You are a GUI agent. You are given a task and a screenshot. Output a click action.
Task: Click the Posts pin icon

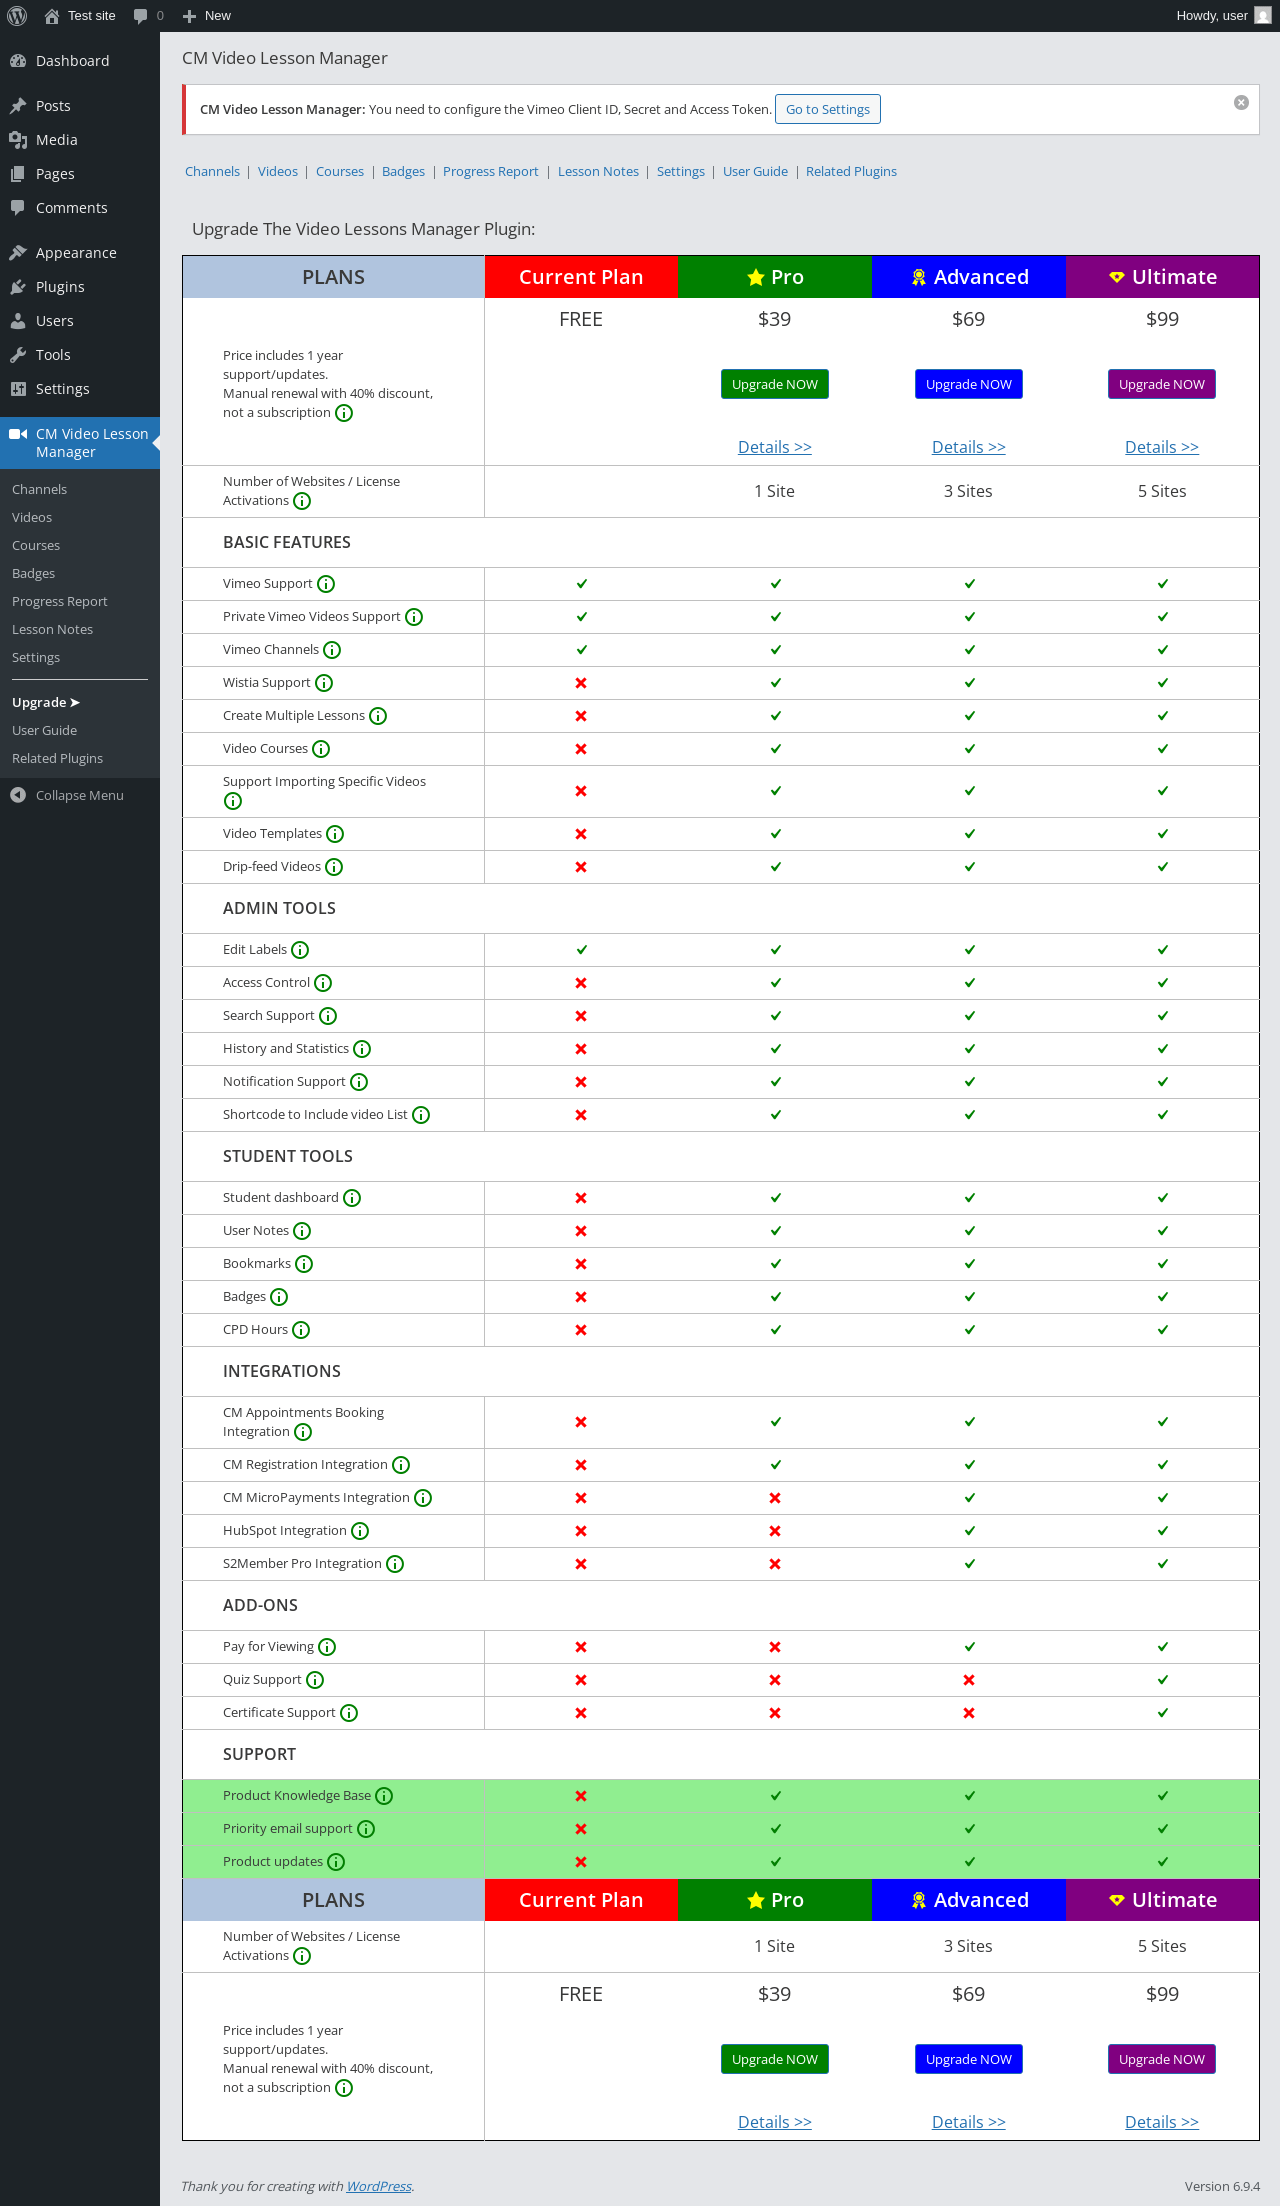pyautogui.click(x=18, y=106)
